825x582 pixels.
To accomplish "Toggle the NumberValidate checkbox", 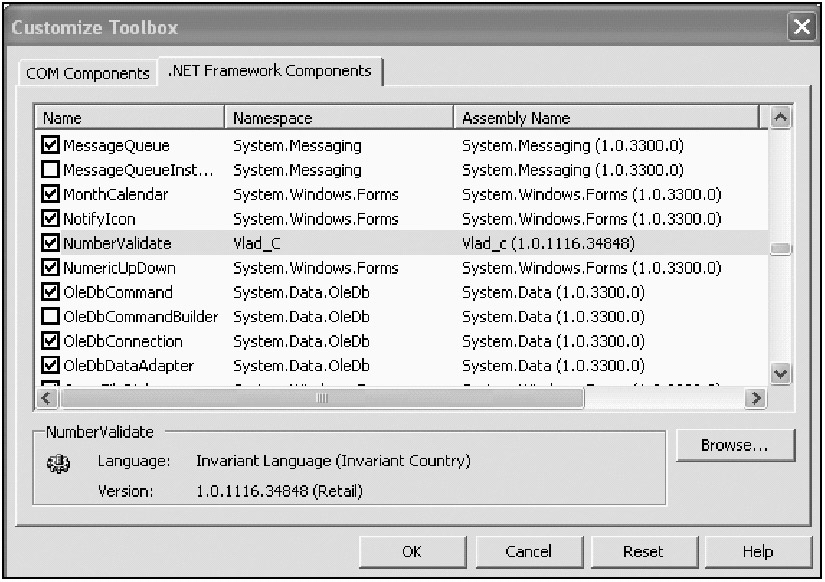I will (50, 243).
